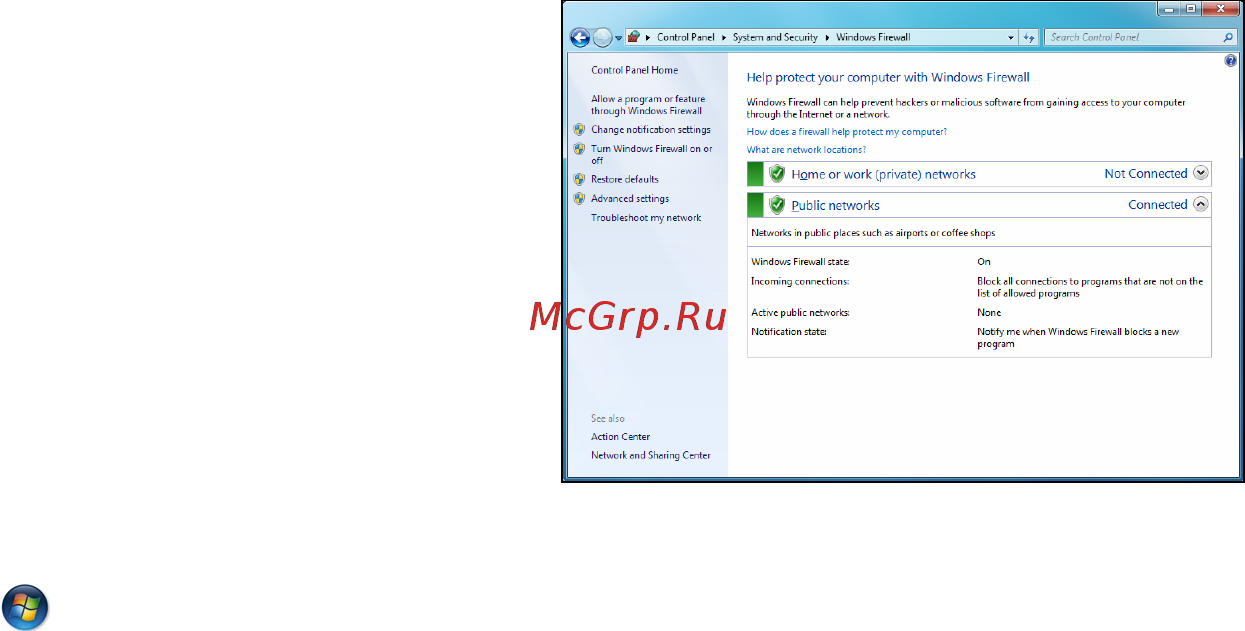Open Advanced settings

tap(630, 198)
